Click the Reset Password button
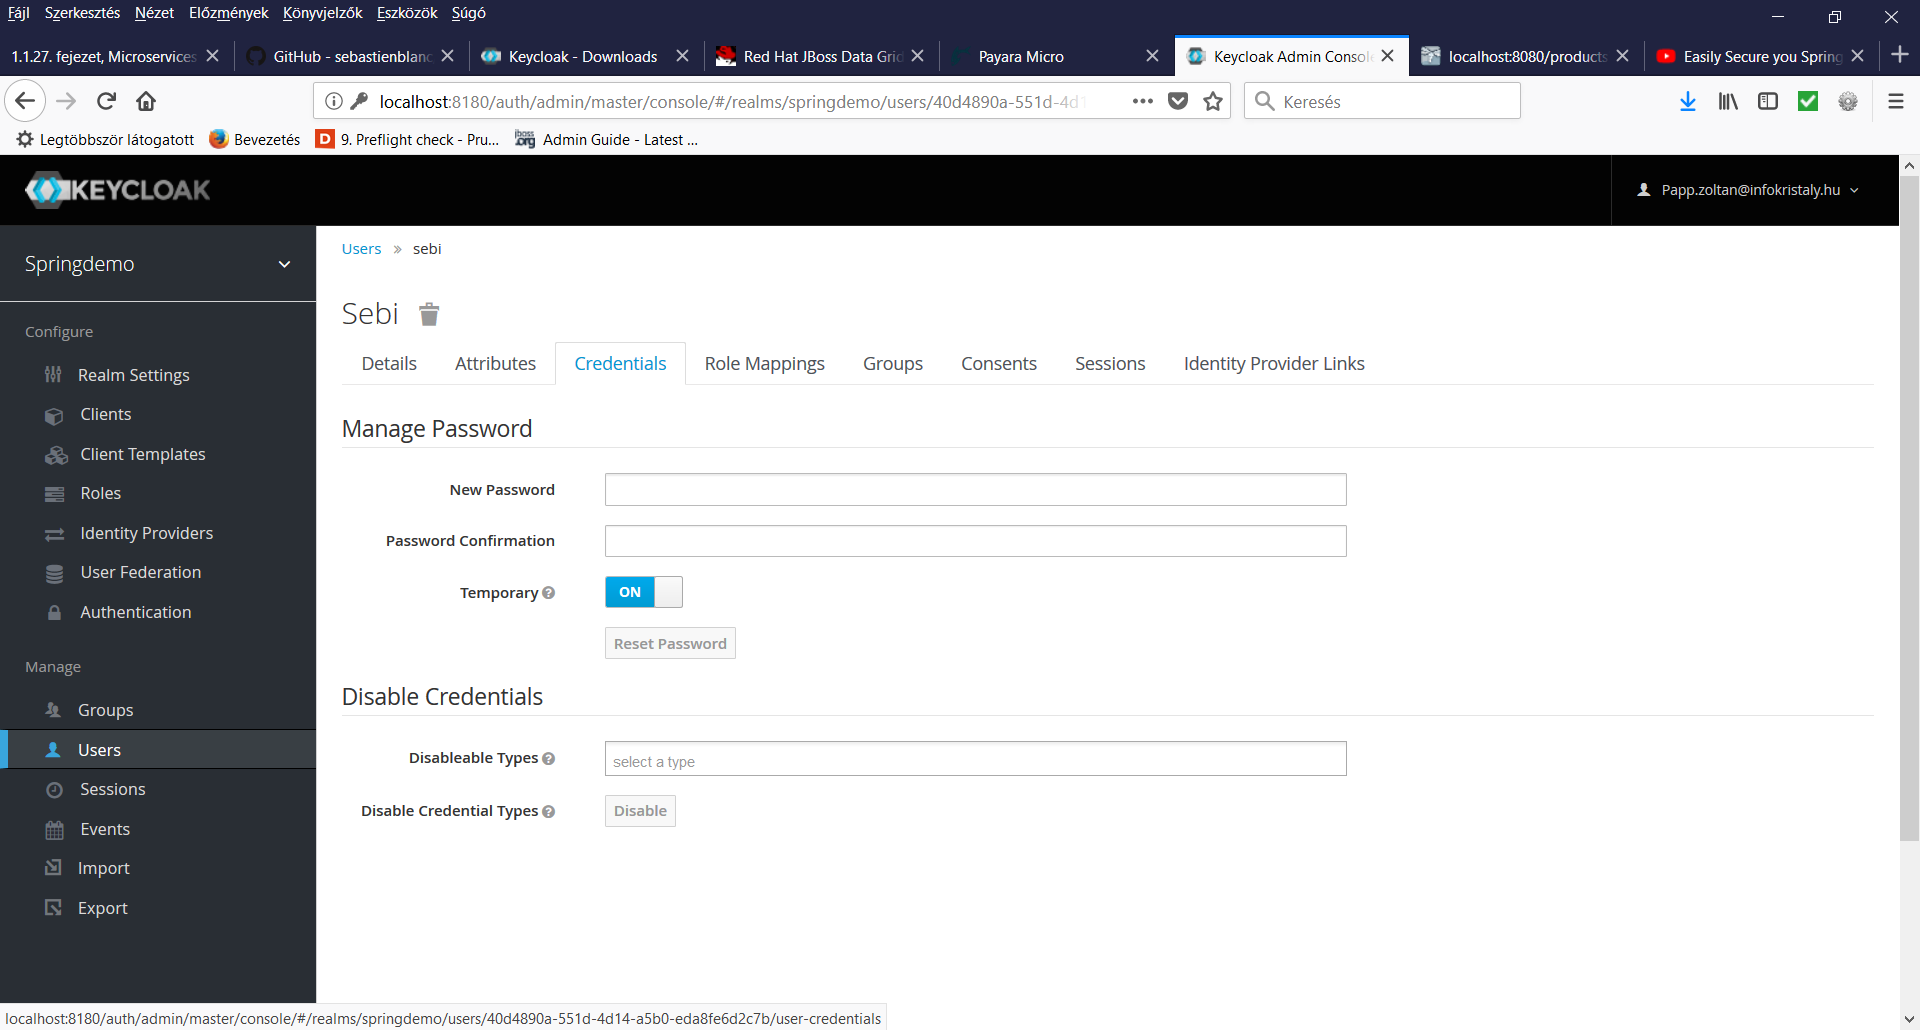 point(670,644)
